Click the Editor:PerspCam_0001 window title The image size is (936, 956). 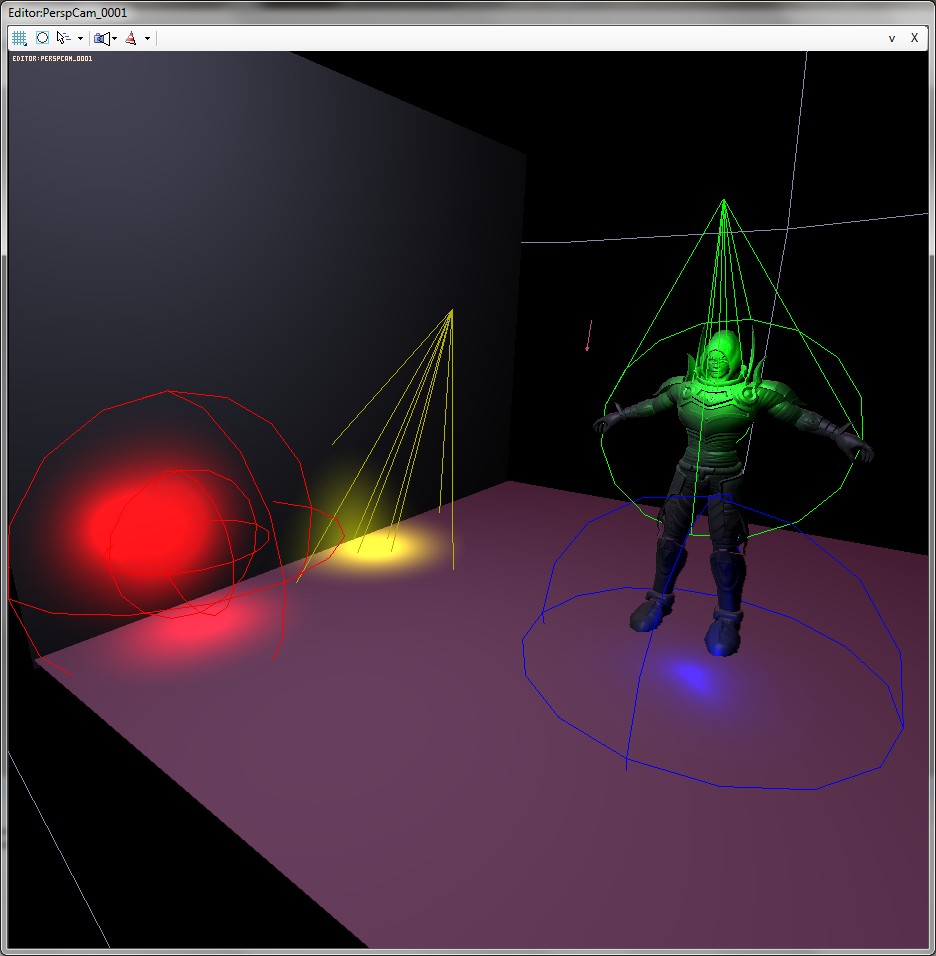pyautogui.click(x=68, y=12)
